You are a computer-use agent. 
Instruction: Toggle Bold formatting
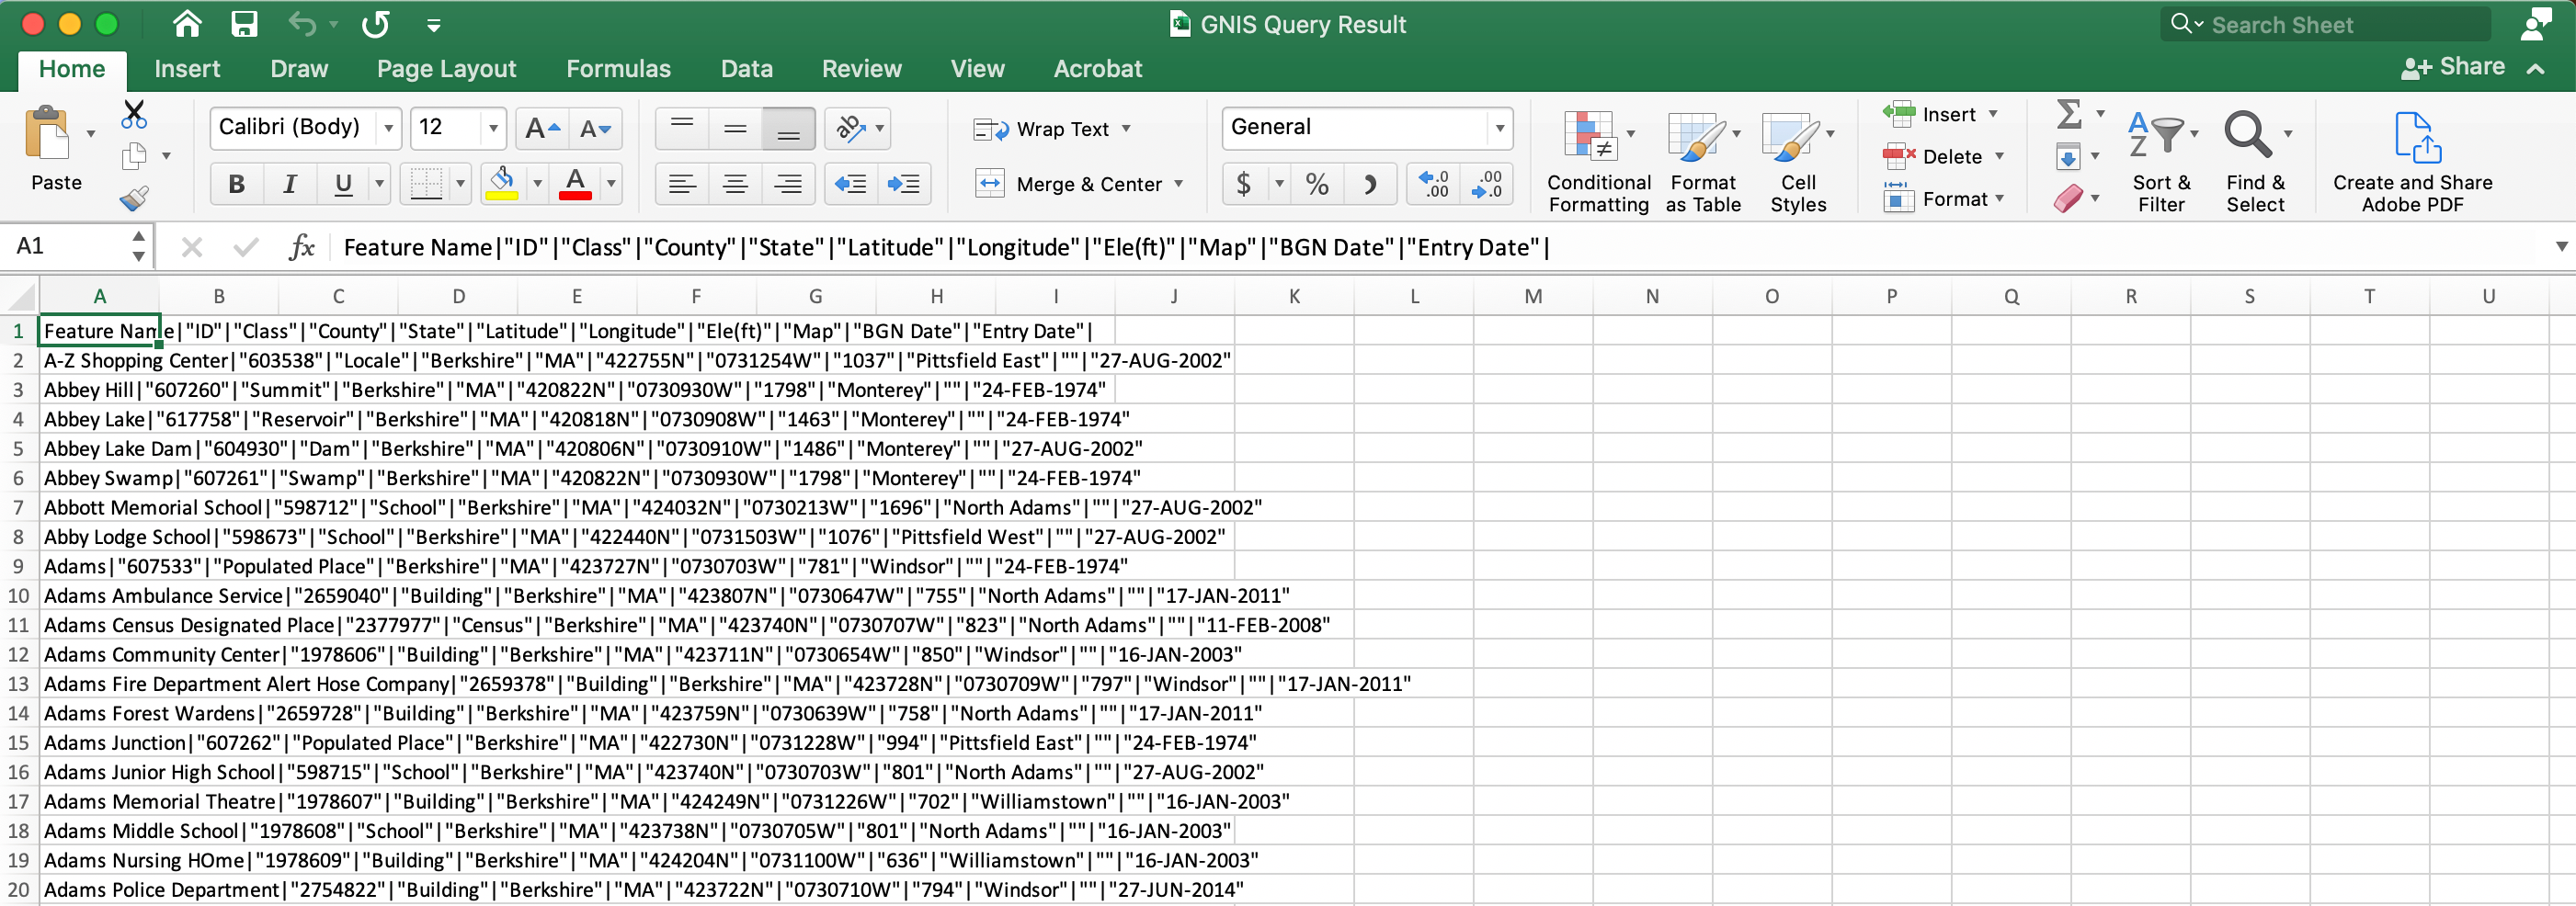point(236,184)
